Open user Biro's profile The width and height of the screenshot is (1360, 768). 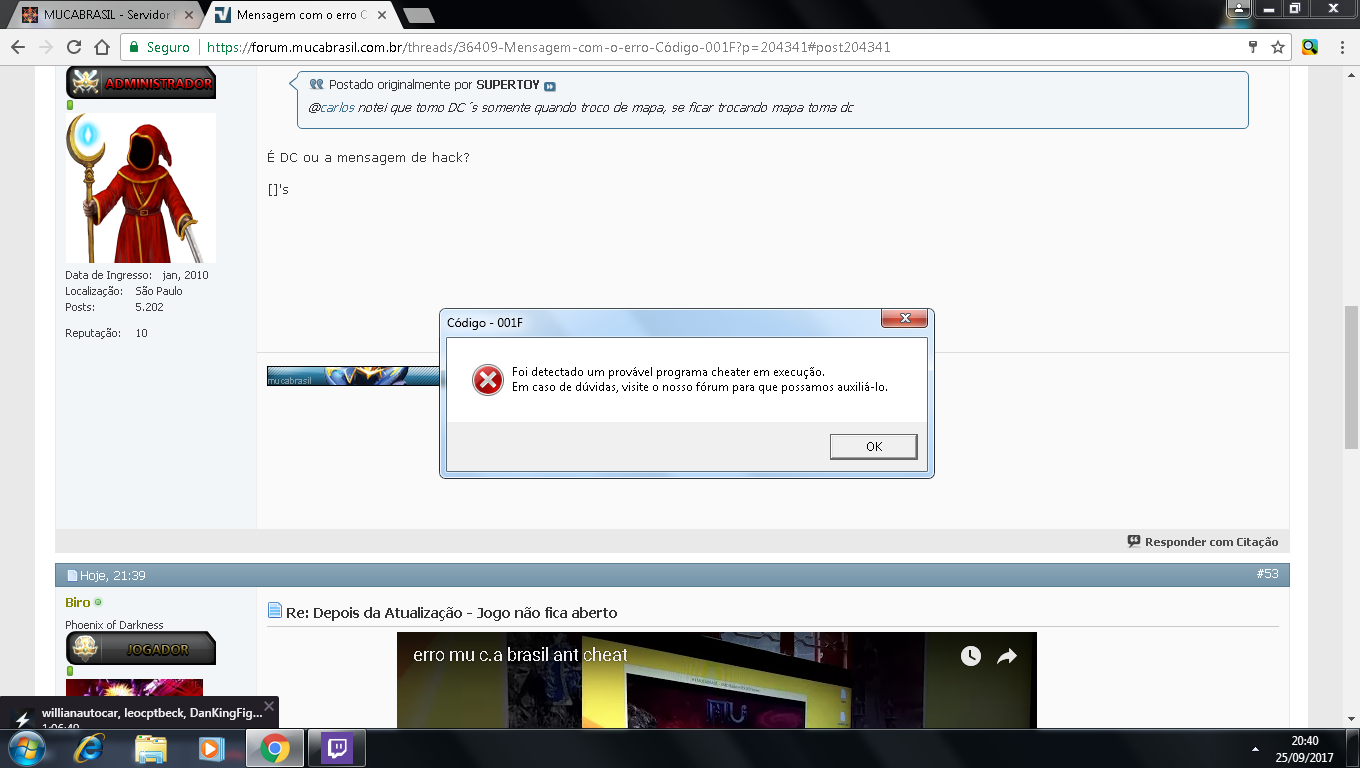pos(77,603)
